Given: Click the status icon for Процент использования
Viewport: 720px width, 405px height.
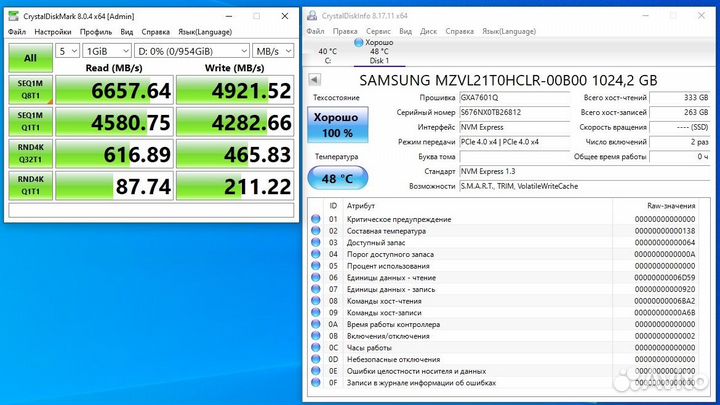Looking at the screenshot, I should [x=315, y=266].
